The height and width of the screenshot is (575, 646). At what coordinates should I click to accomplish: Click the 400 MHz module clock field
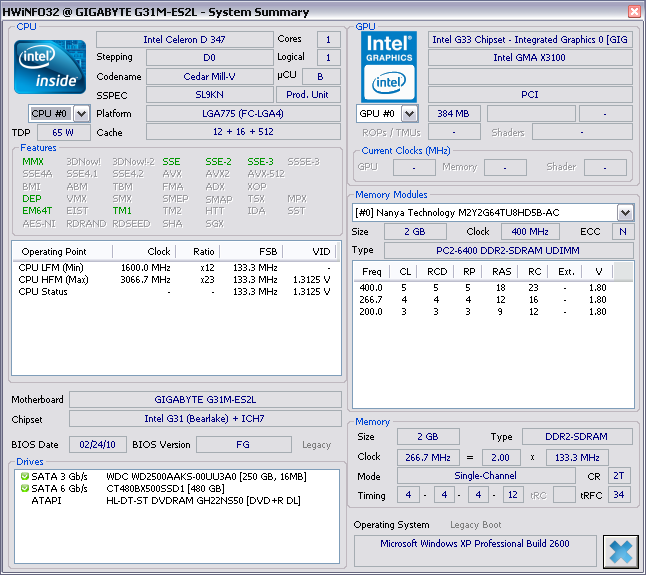[x=530, y=231]
